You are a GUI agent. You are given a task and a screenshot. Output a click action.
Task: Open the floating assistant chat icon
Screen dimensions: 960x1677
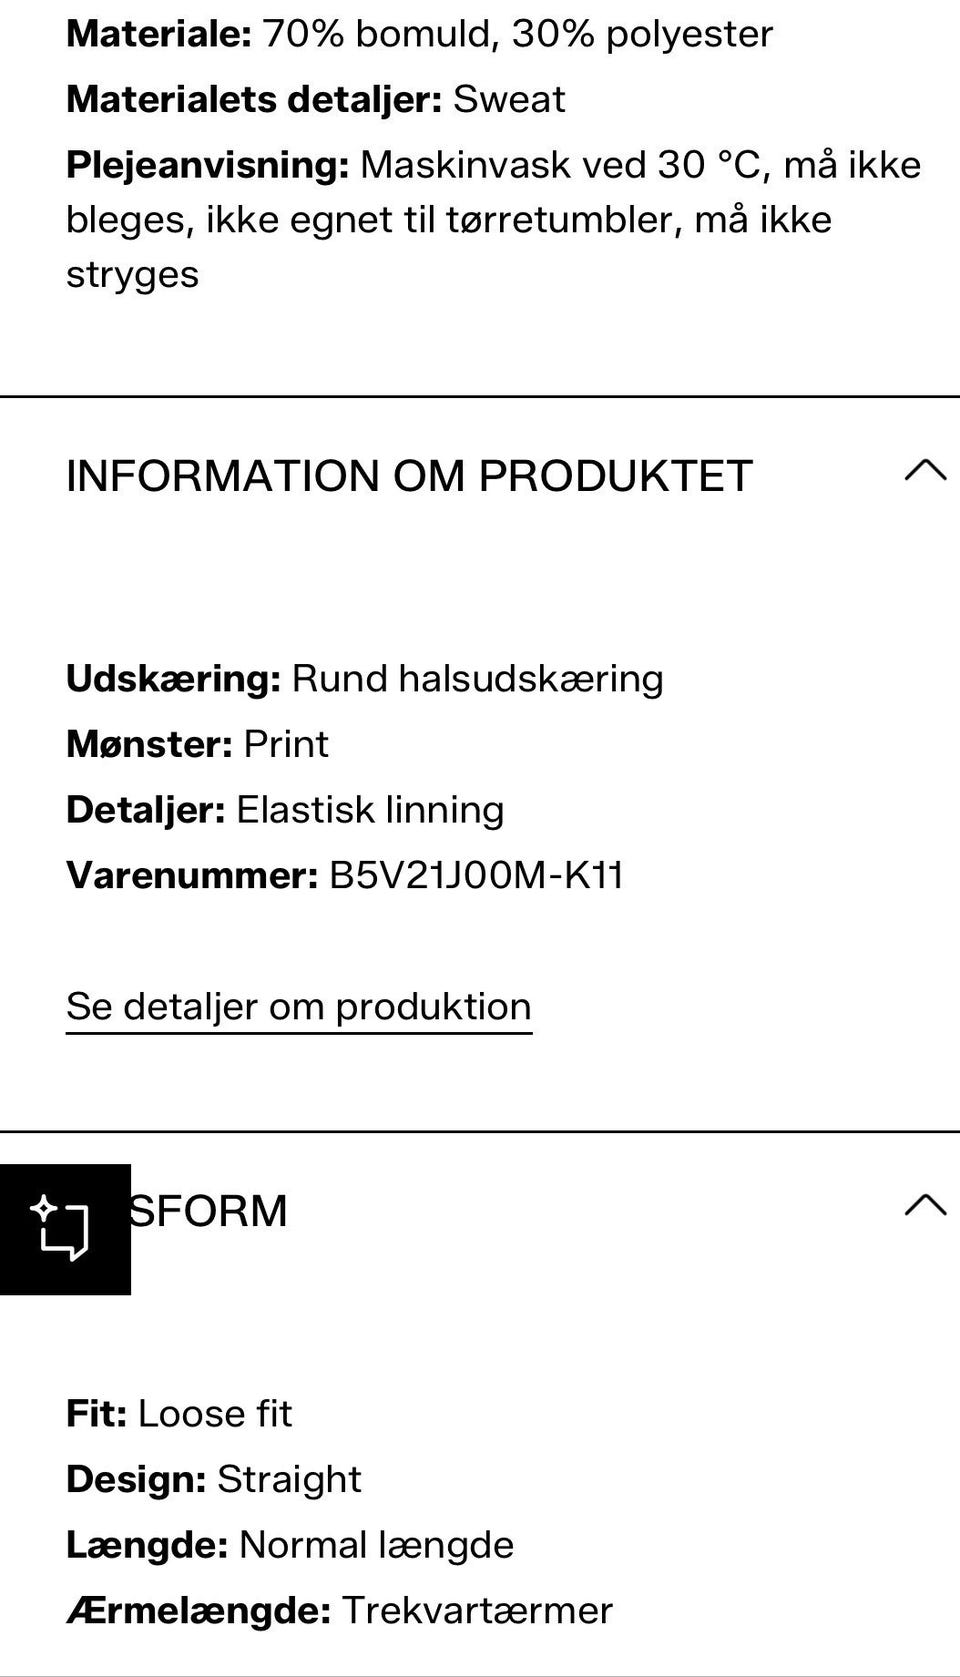pos(64,1229)
